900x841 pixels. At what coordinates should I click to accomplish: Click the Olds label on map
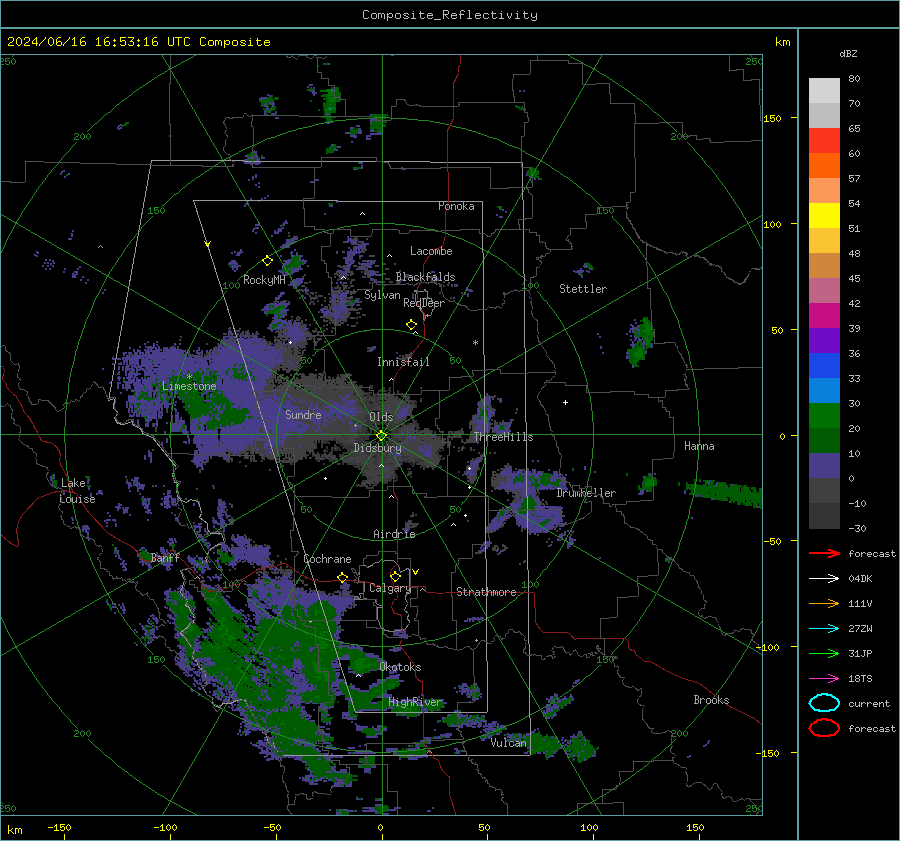pyautogui.click(x=381, y=417)
